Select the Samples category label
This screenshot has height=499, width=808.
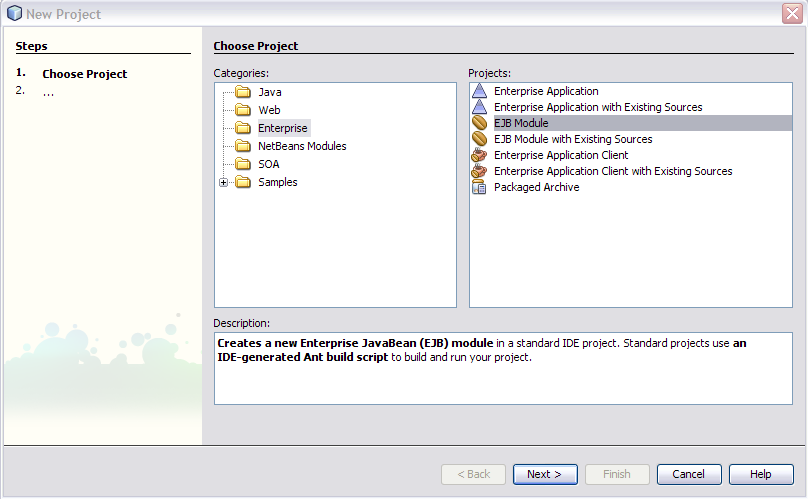click(x=278, y=182)
